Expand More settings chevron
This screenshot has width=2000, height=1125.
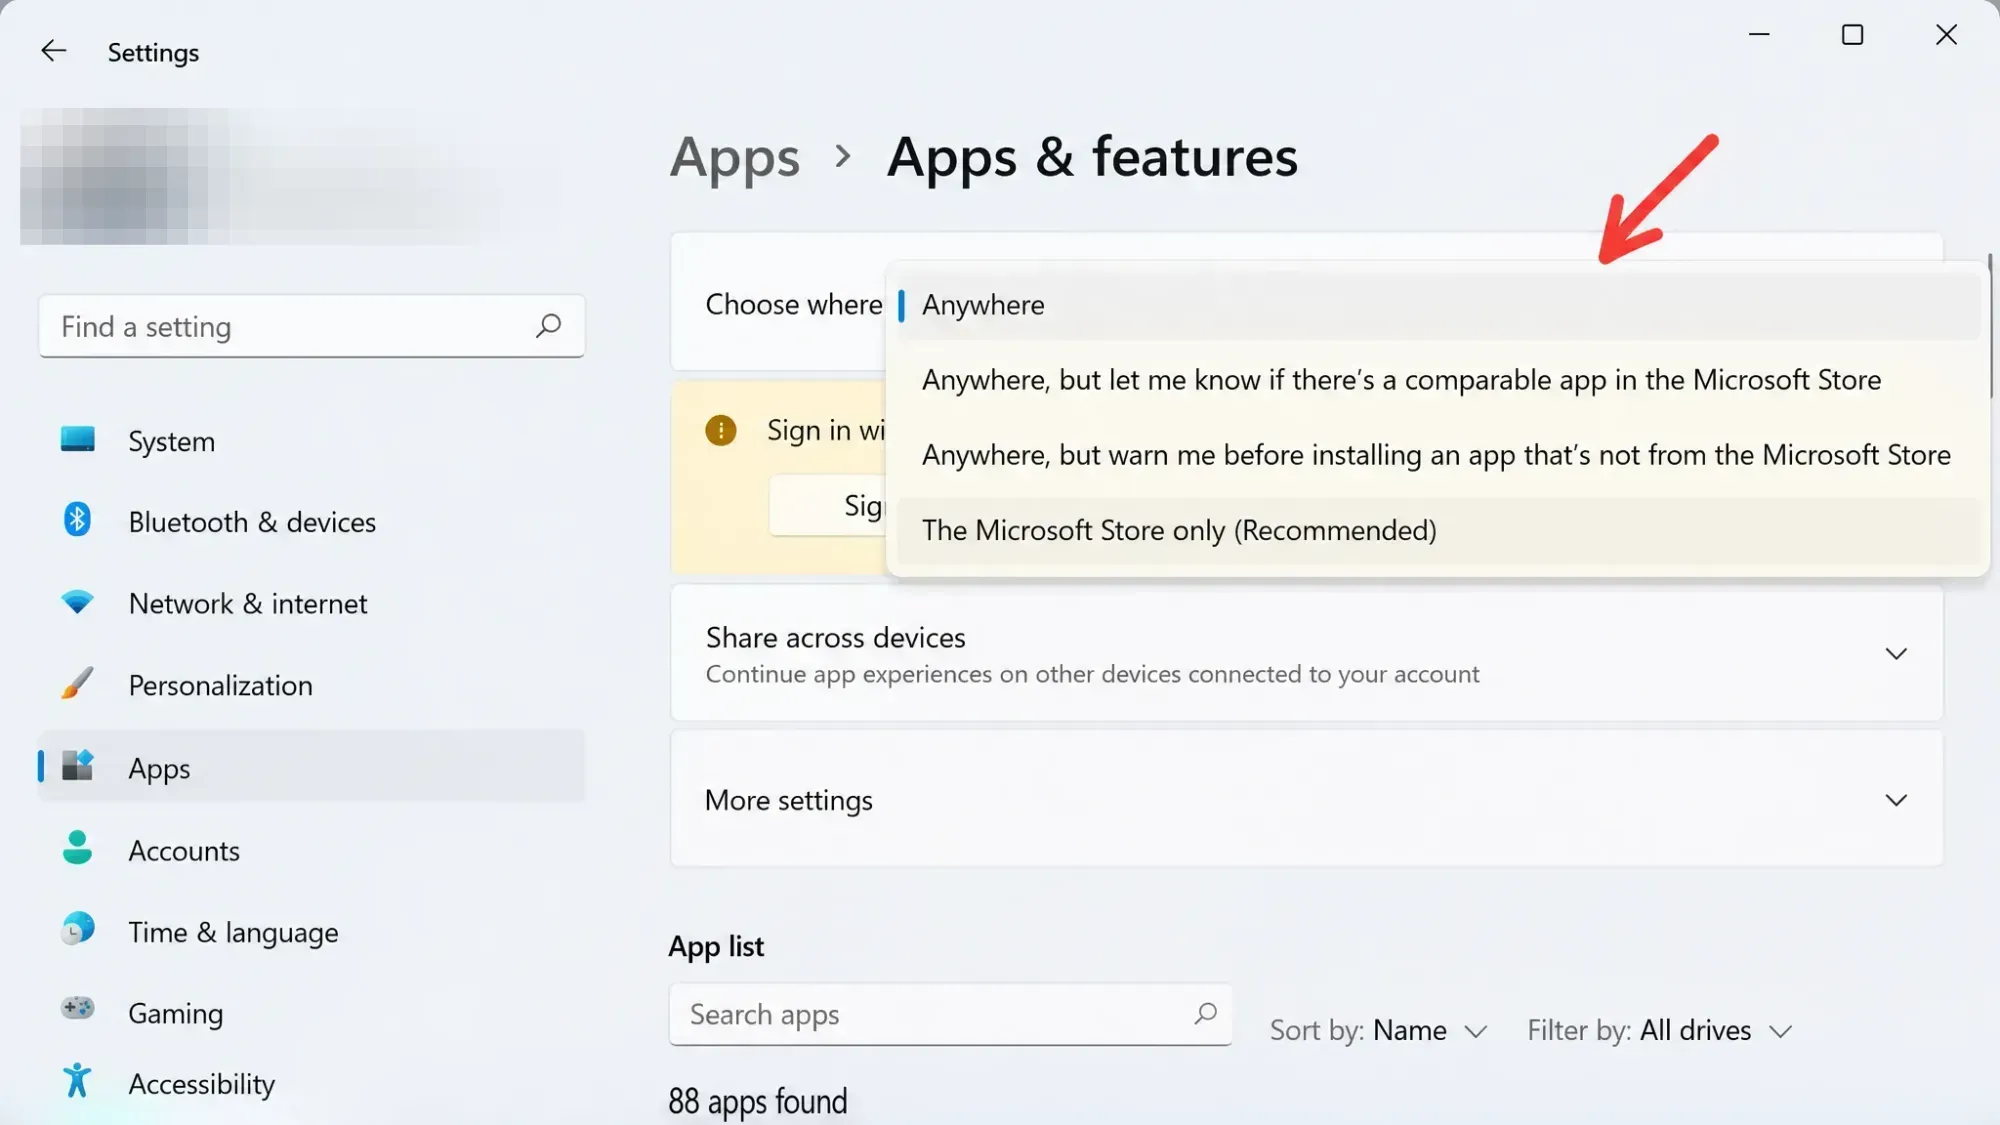coord(1896,800)
